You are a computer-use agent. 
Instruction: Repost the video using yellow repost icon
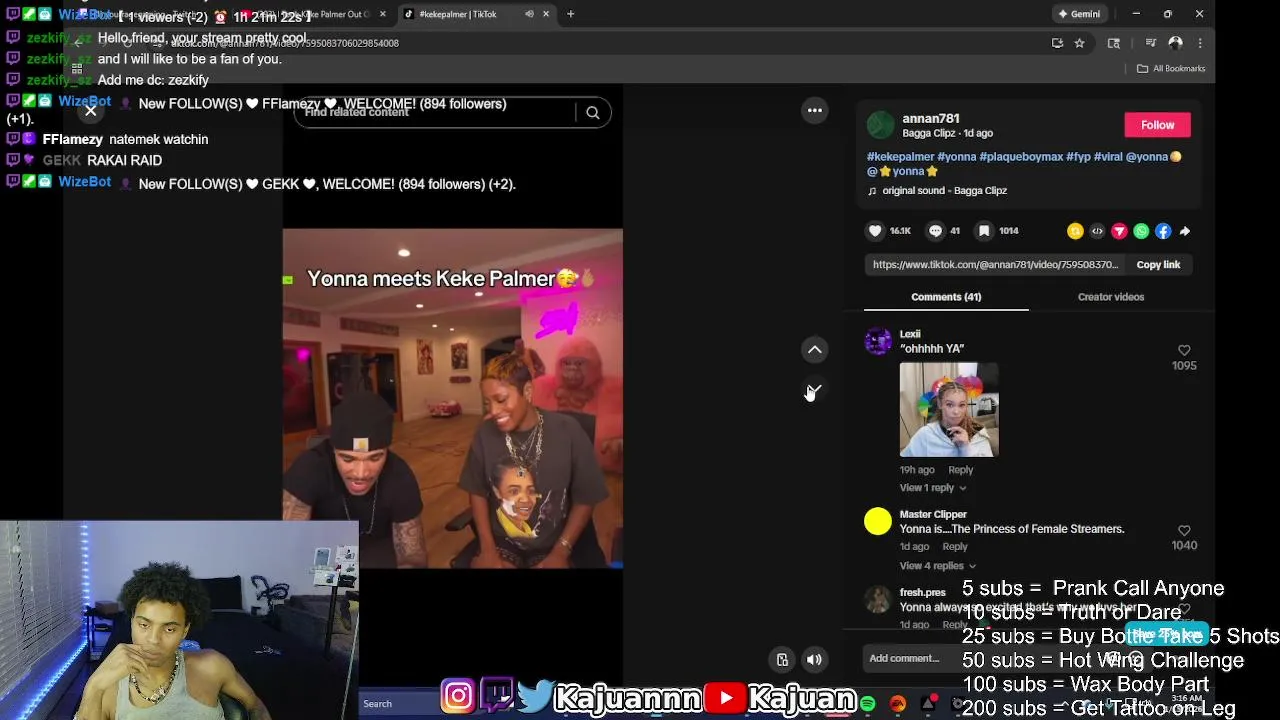[x=1075, y=231]
